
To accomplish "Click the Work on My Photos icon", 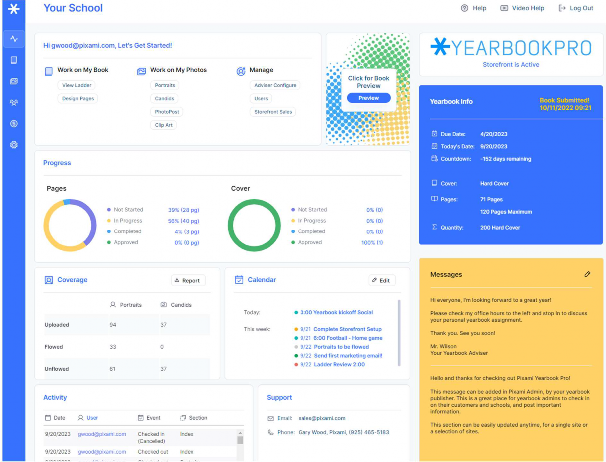I will (141, 71).
